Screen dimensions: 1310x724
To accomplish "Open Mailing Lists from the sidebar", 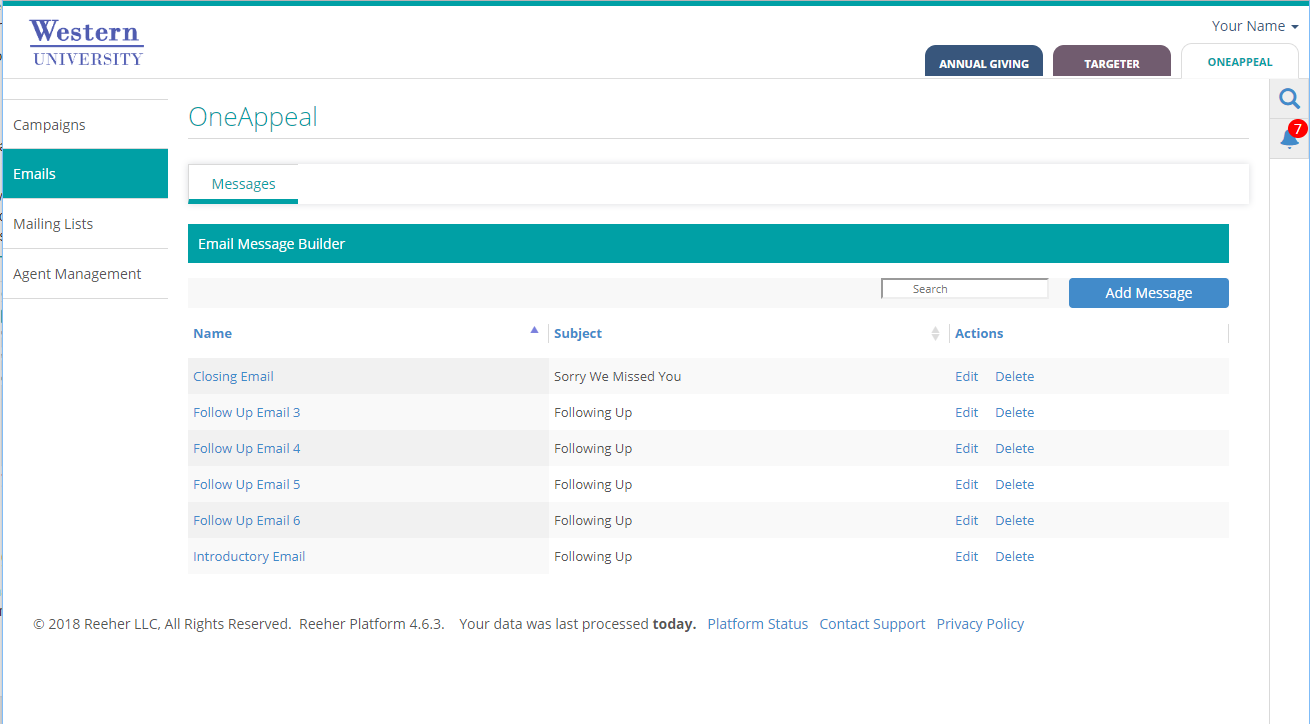I will click(x=53, y=223).
